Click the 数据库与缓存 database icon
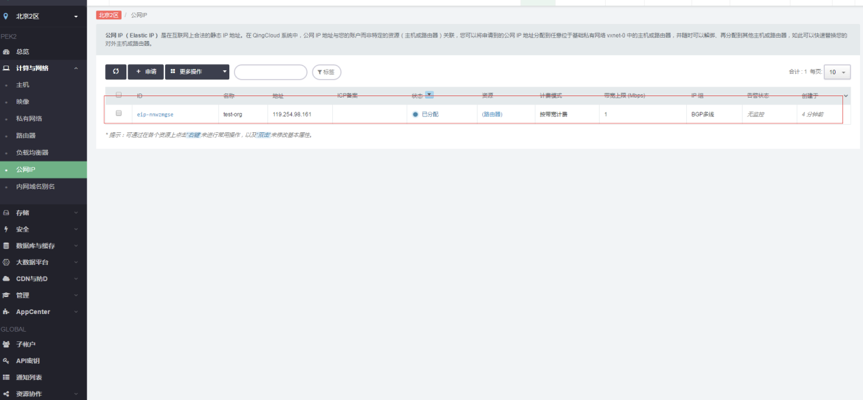Viewport: 863px width, 400px height. coord(7,245)
